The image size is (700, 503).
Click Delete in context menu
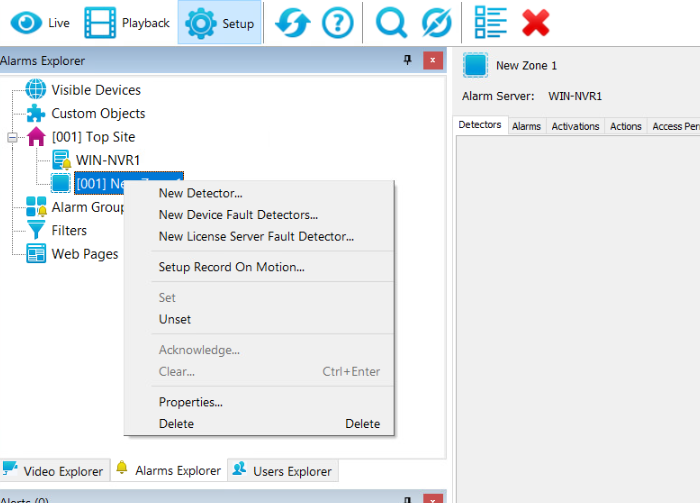point(259,424)
